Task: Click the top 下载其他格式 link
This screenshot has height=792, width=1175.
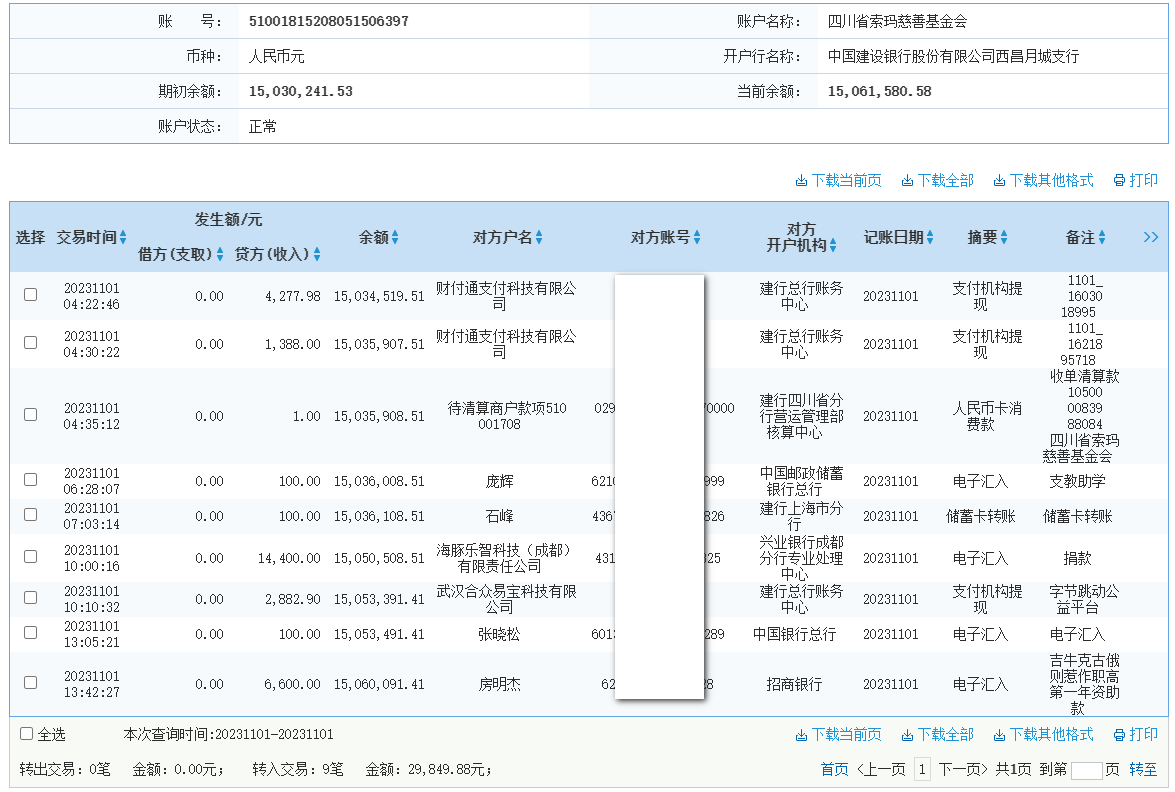Action: (x=1043, y=181)
